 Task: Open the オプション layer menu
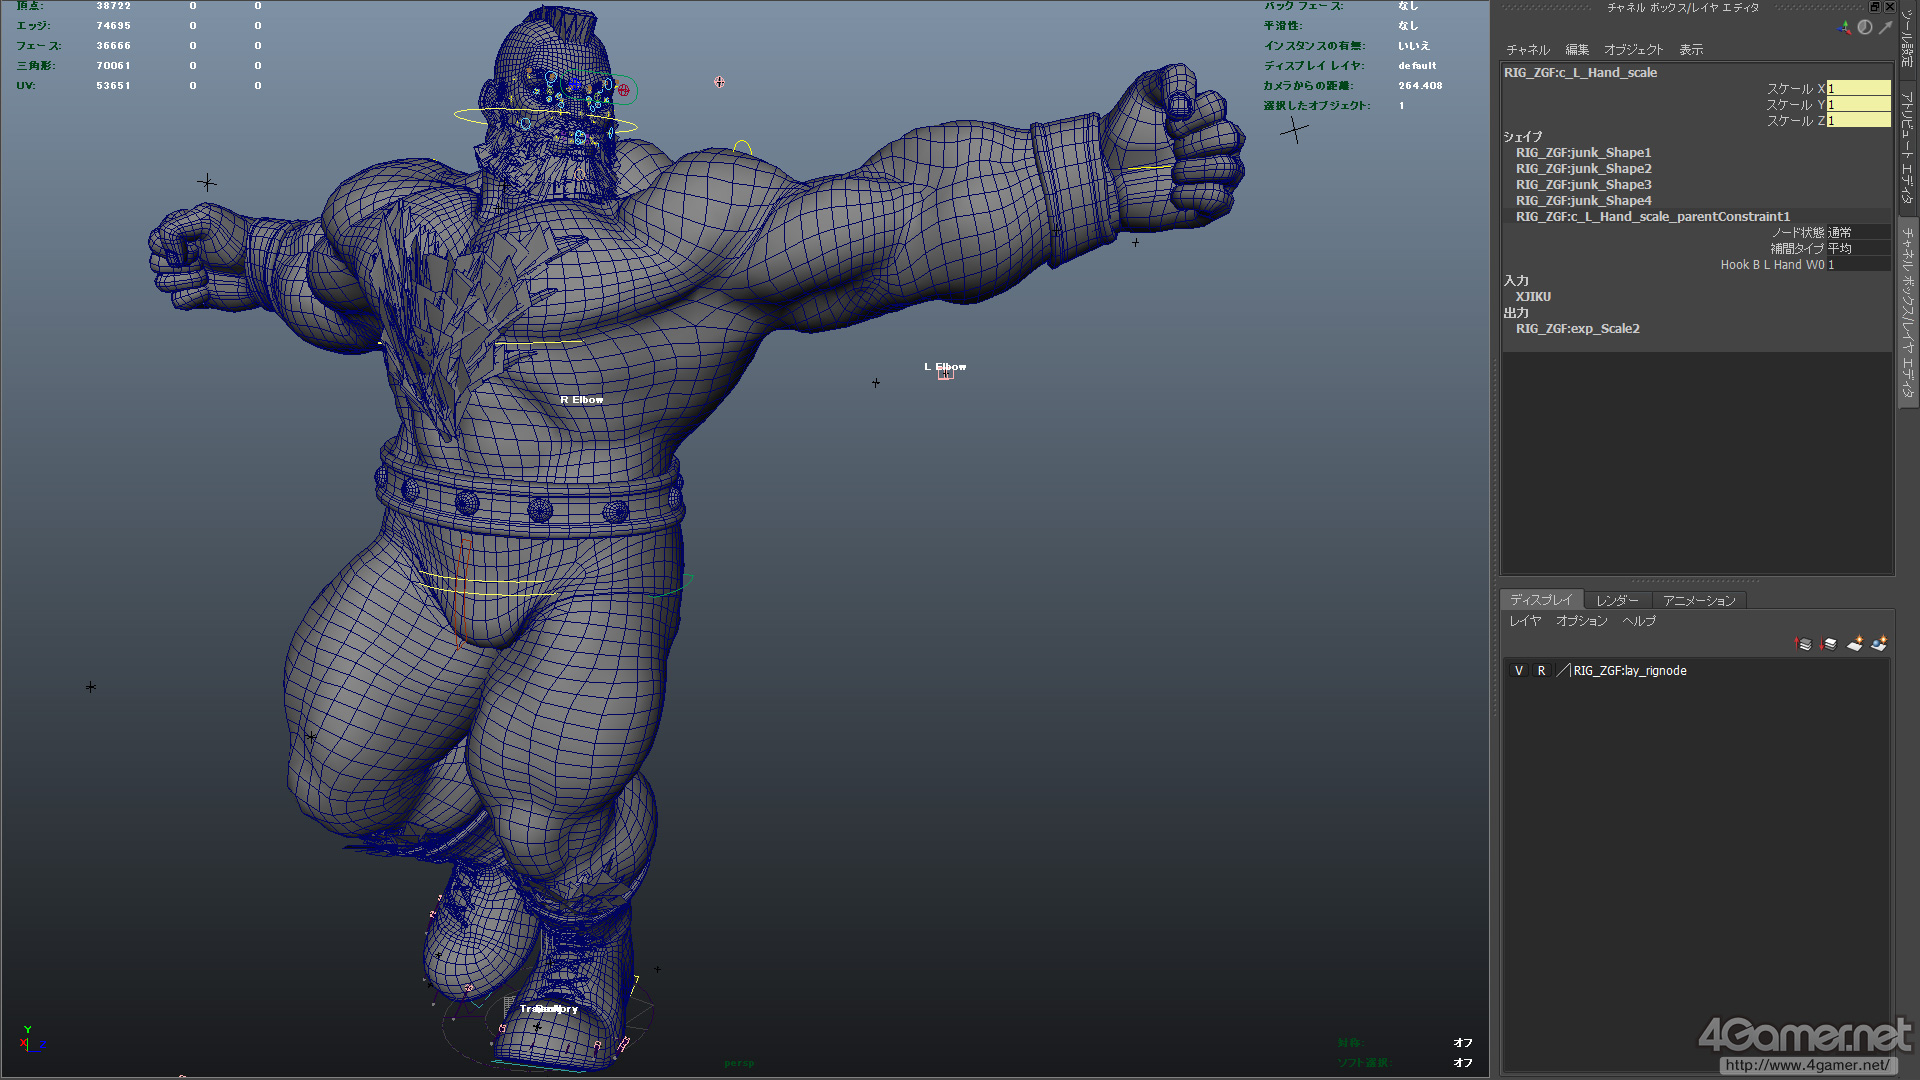tap(1582, 621)
